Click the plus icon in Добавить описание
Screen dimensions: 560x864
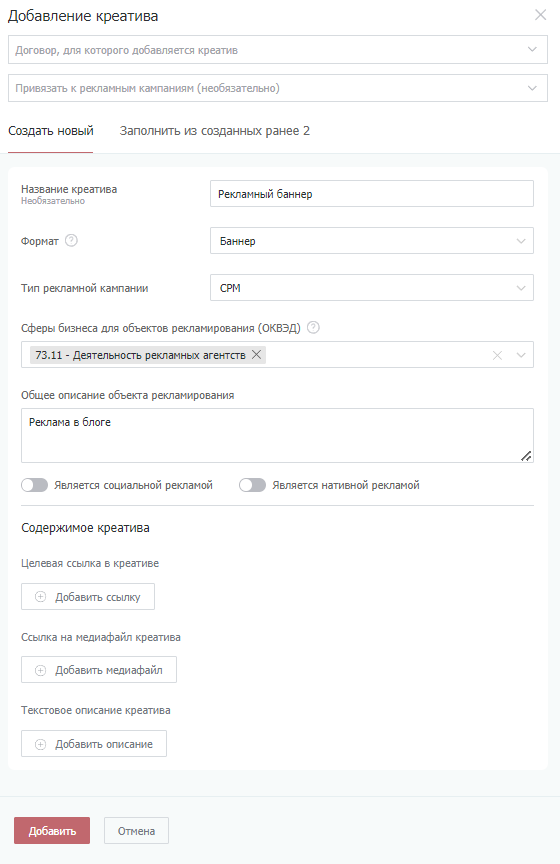(40, 744)
